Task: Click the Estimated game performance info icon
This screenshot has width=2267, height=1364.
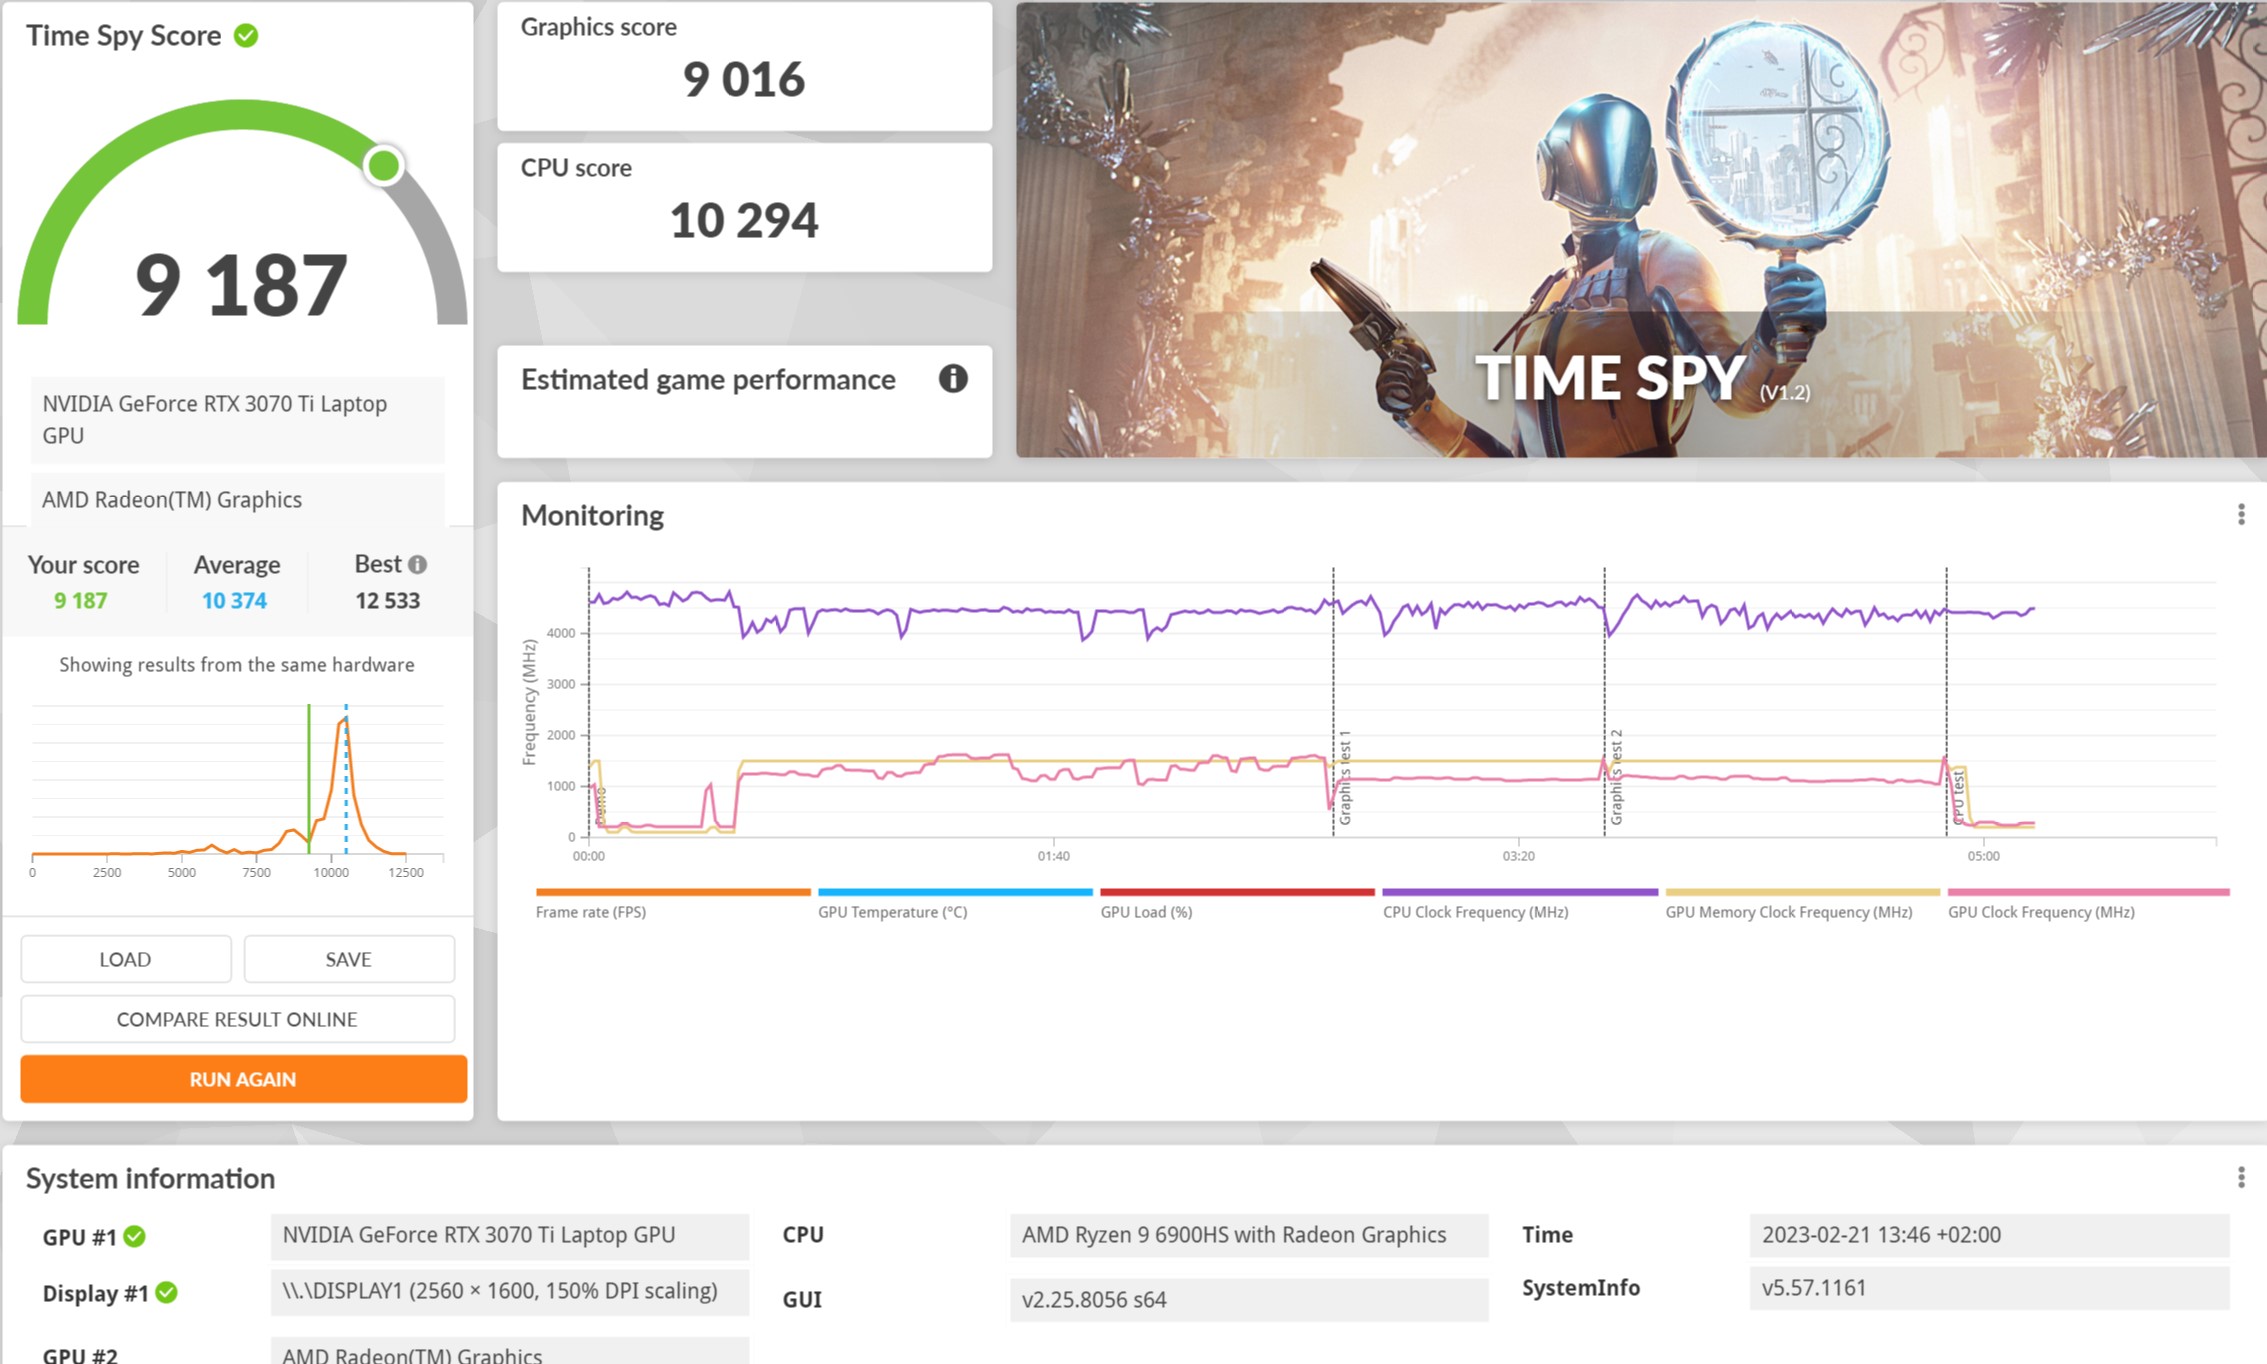Action: (x=952, y=378)
